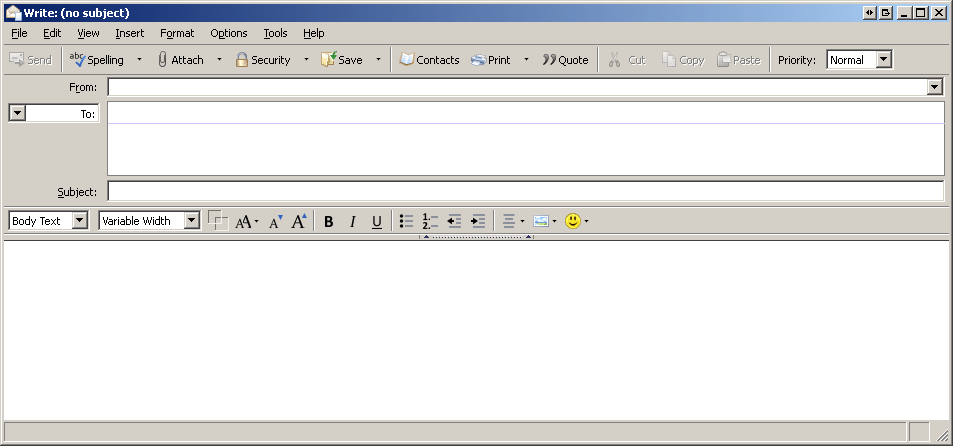Attach a file with the paperclip icon
The width and height of the screenshot is (953, 446).
[181, 60]
